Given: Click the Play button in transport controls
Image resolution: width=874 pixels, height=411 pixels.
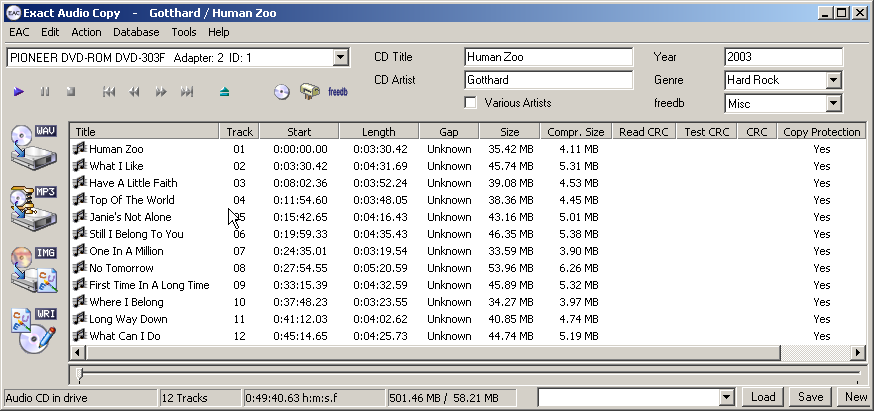Looking at the screenshot, I should (x=19, y=92).
